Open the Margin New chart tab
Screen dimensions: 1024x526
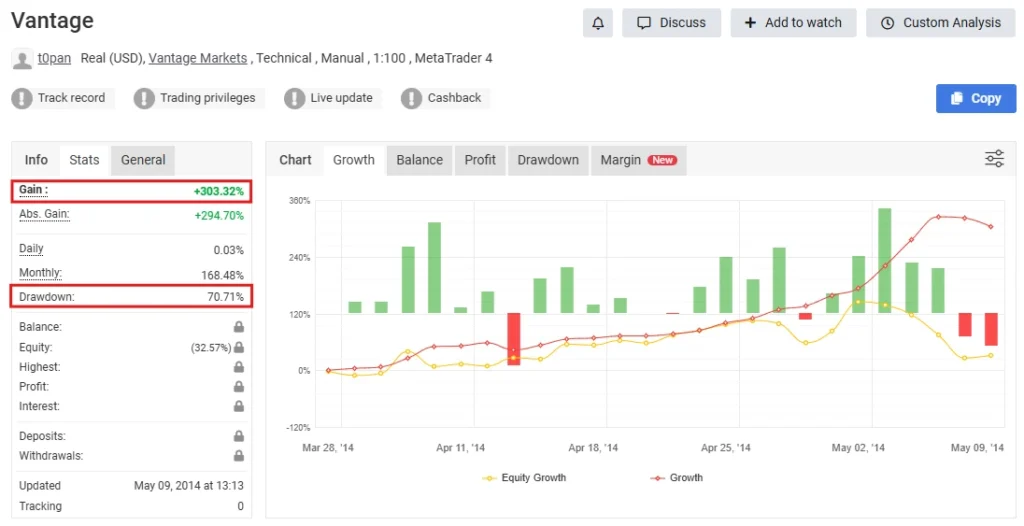pyautogui.click(x=639, y=160)
